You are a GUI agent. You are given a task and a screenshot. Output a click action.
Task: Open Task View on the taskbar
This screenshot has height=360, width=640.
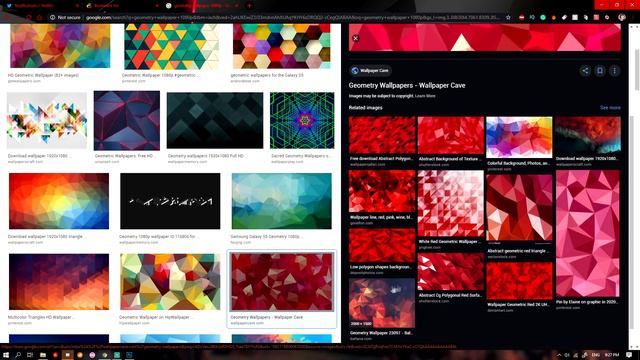tap(30, 355)
